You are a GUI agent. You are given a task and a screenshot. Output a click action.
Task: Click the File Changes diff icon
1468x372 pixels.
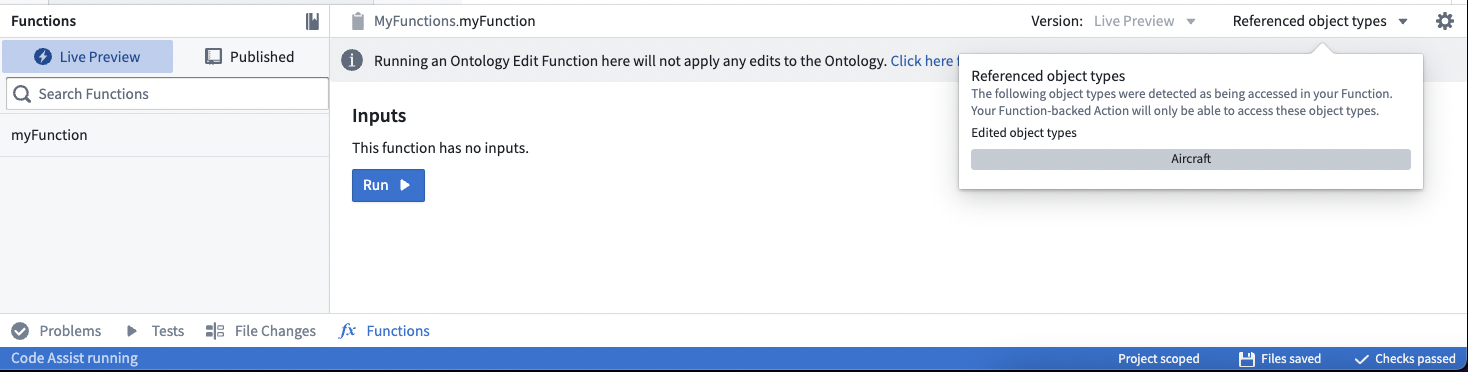click(x=215, y=331)
